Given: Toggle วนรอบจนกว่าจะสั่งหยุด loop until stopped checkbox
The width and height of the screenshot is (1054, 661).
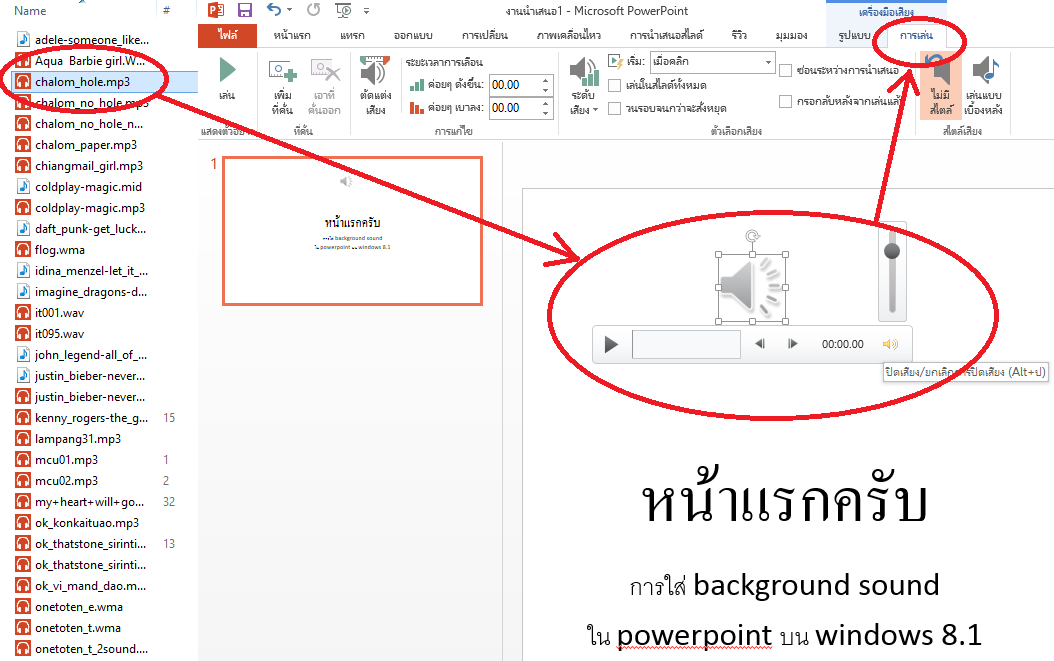Looking at the screenshot, I should tap(614, 108).
